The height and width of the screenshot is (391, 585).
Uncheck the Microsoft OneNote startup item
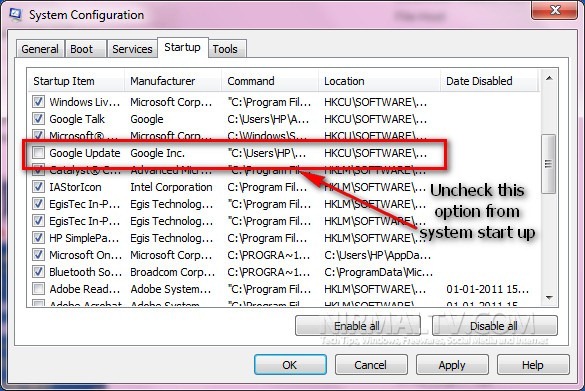tap(38, 254)
